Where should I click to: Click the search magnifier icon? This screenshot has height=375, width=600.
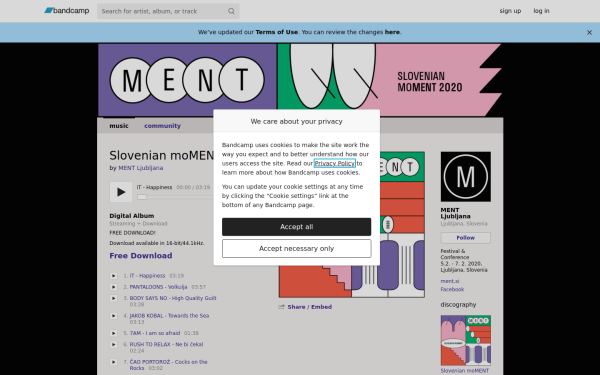pyautogui.click(x=231, y=11)
